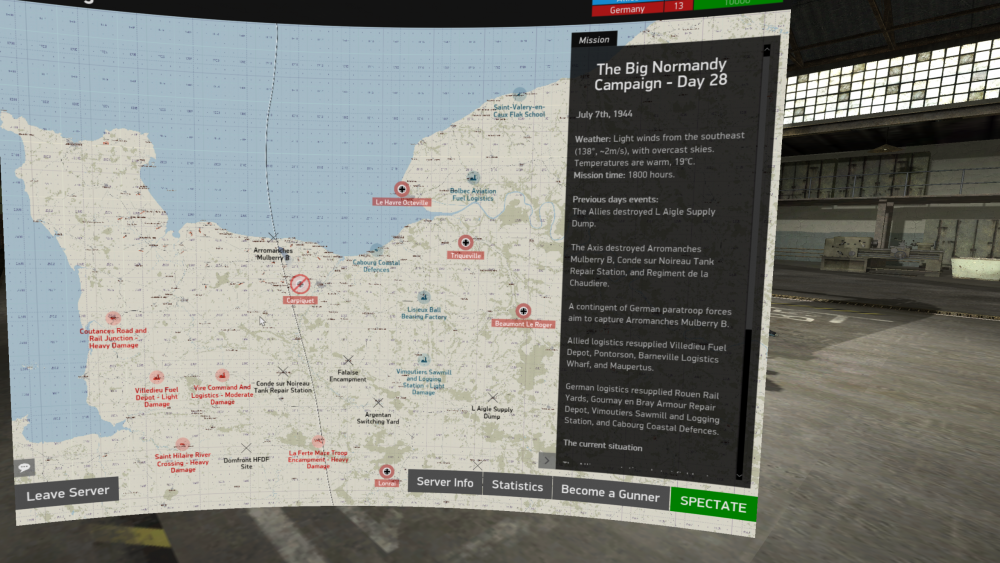Click the Saint Hilaire River Crossing icon
Viewport: 1000px width, 563px height.
182,443
